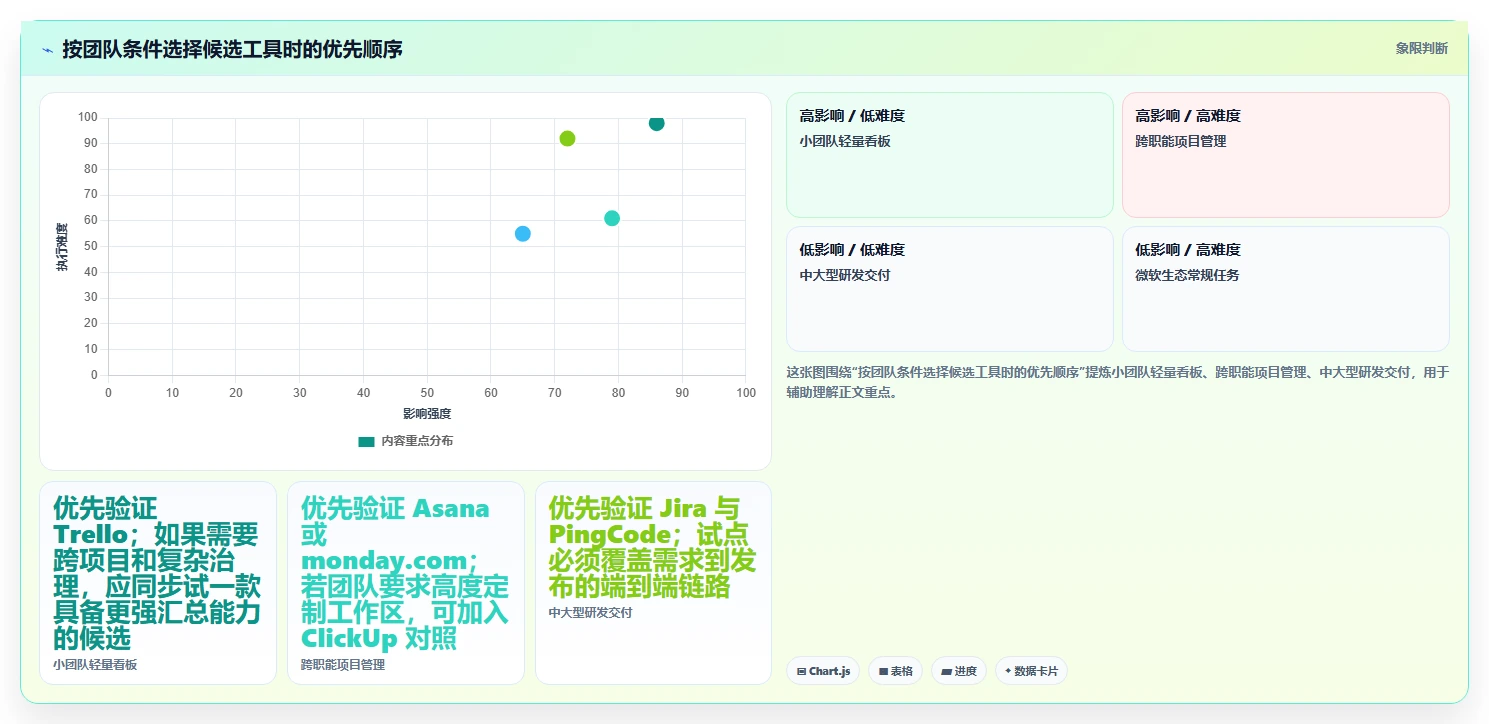Click 中大型研发交付 in the quadrant card
Screen dimensions: 1489x724
pos(845,275)
